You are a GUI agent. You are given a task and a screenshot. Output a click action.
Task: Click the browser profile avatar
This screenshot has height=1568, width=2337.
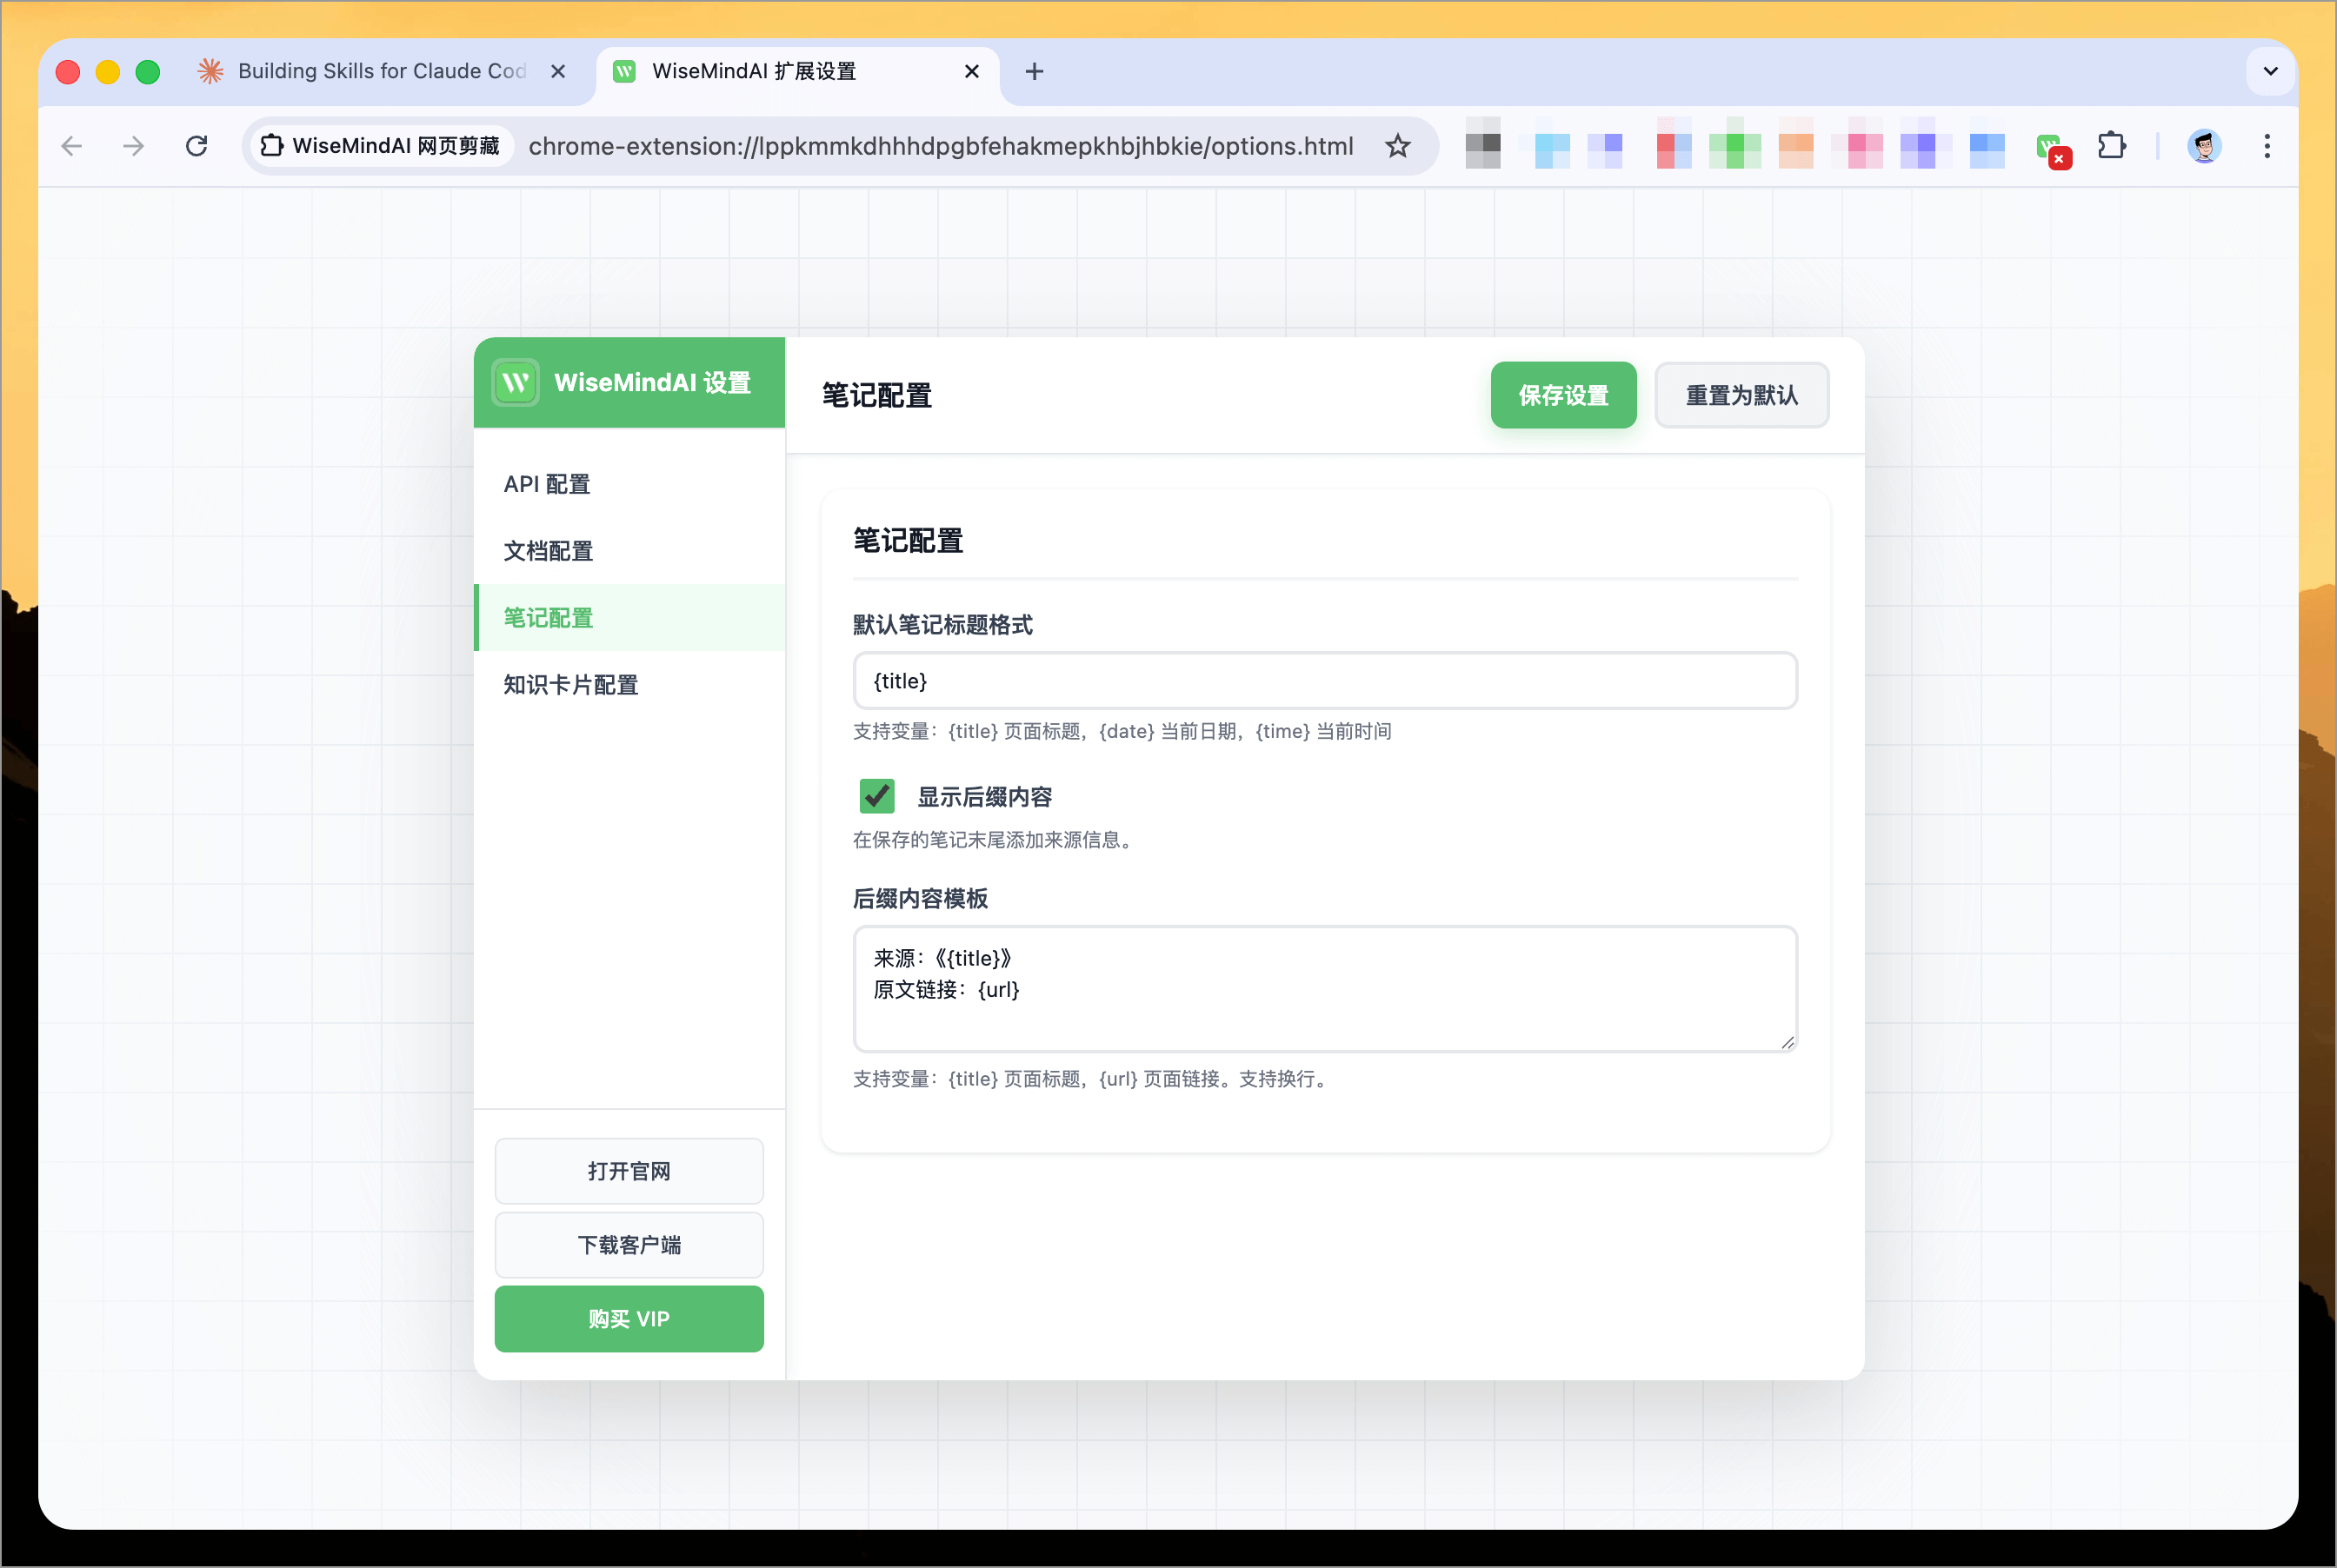(2204, 146)
